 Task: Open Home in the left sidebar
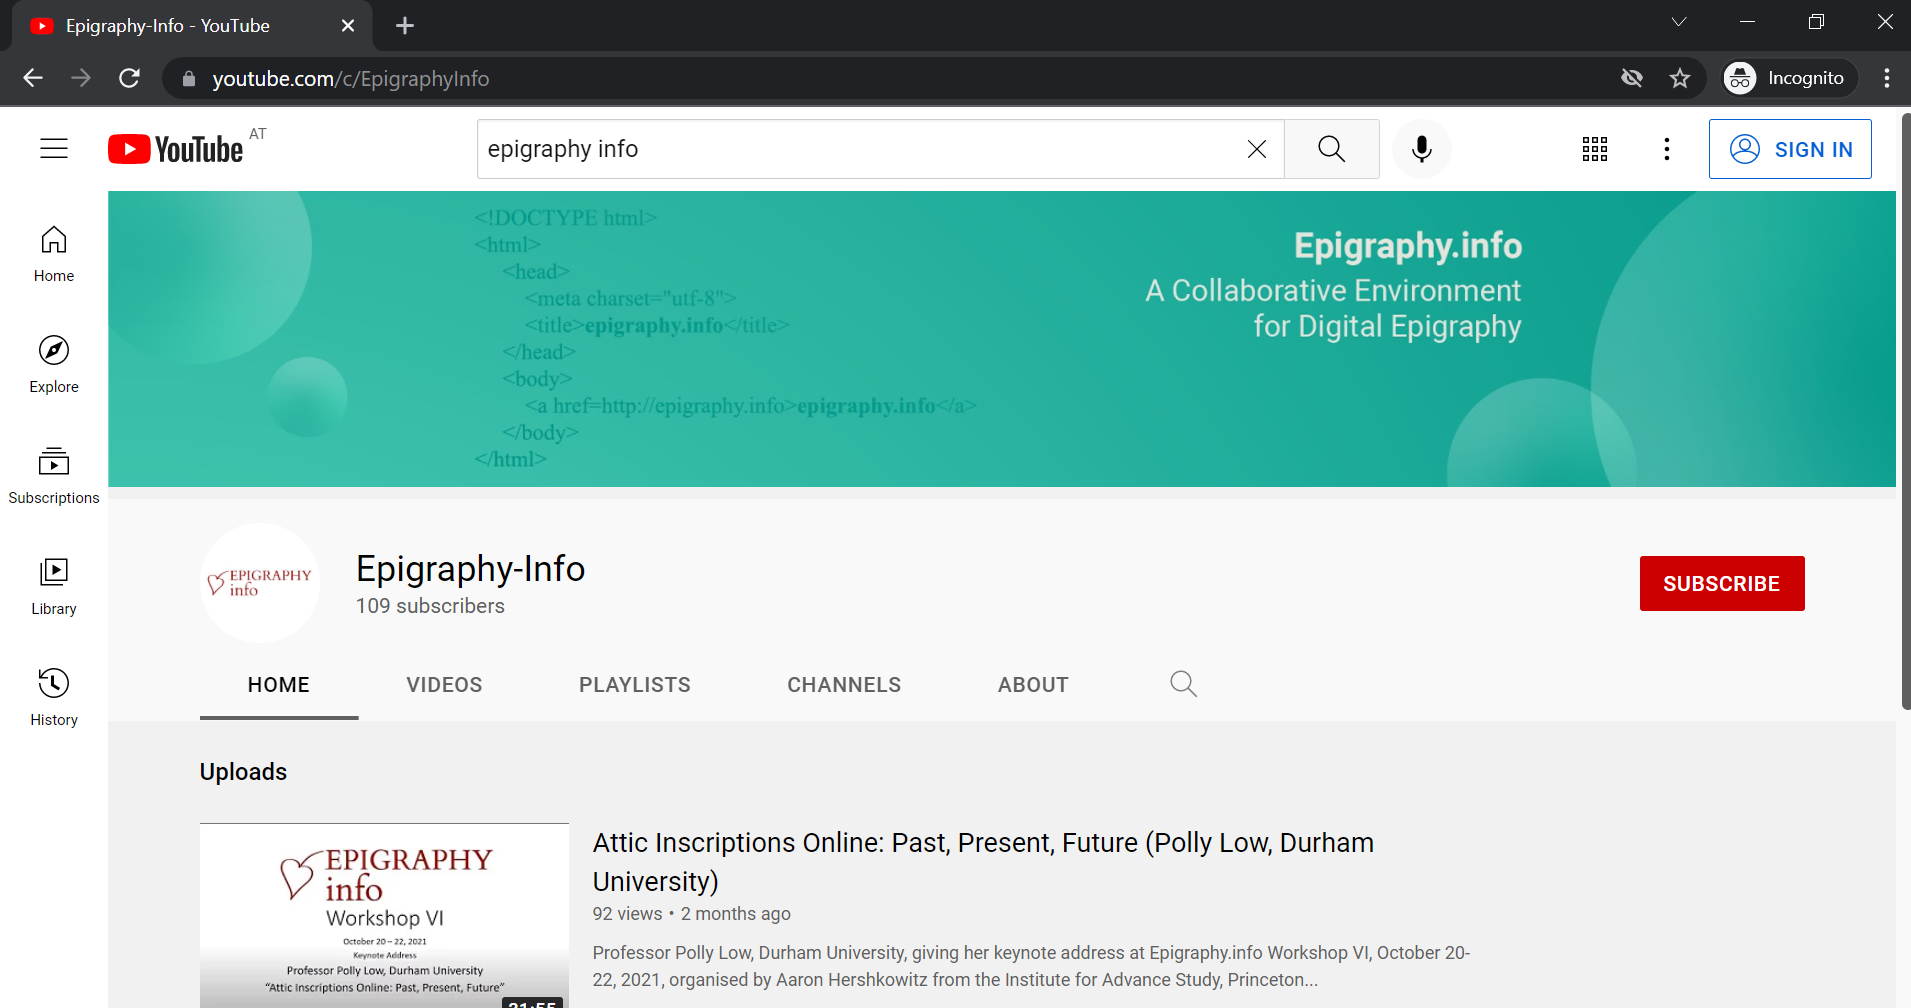pos(54,255)
